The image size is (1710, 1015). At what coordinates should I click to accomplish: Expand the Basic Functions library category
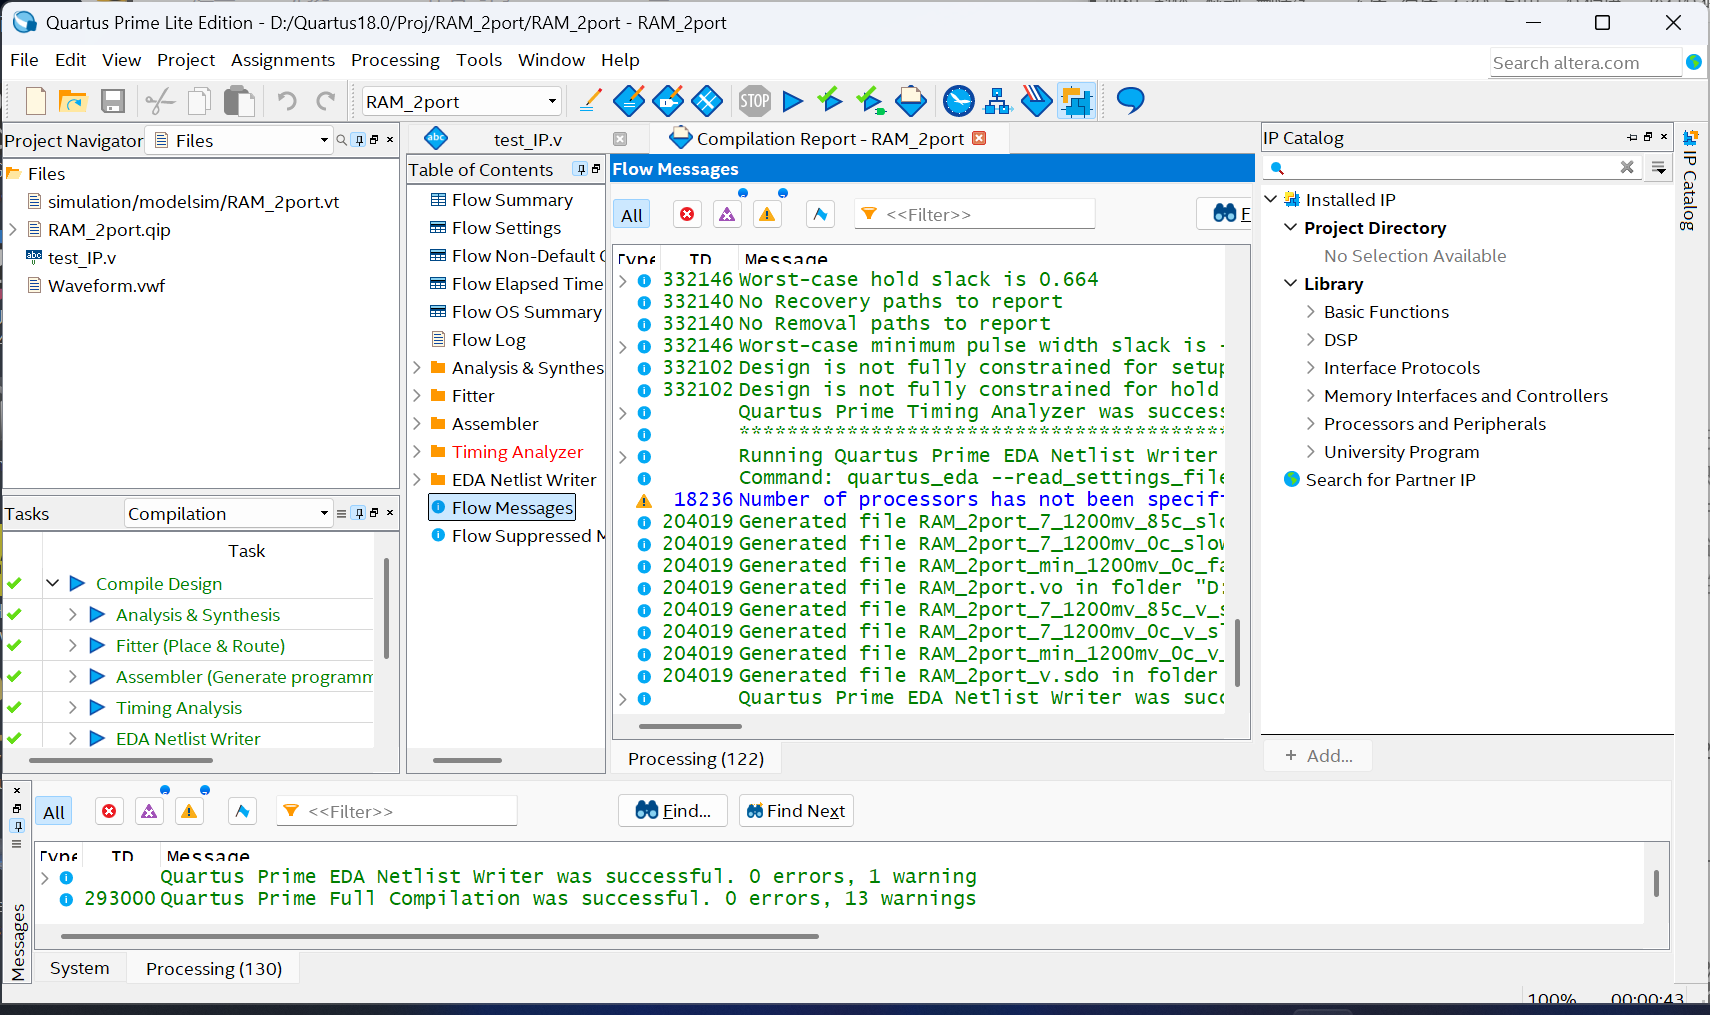[x=1310, y=312]
